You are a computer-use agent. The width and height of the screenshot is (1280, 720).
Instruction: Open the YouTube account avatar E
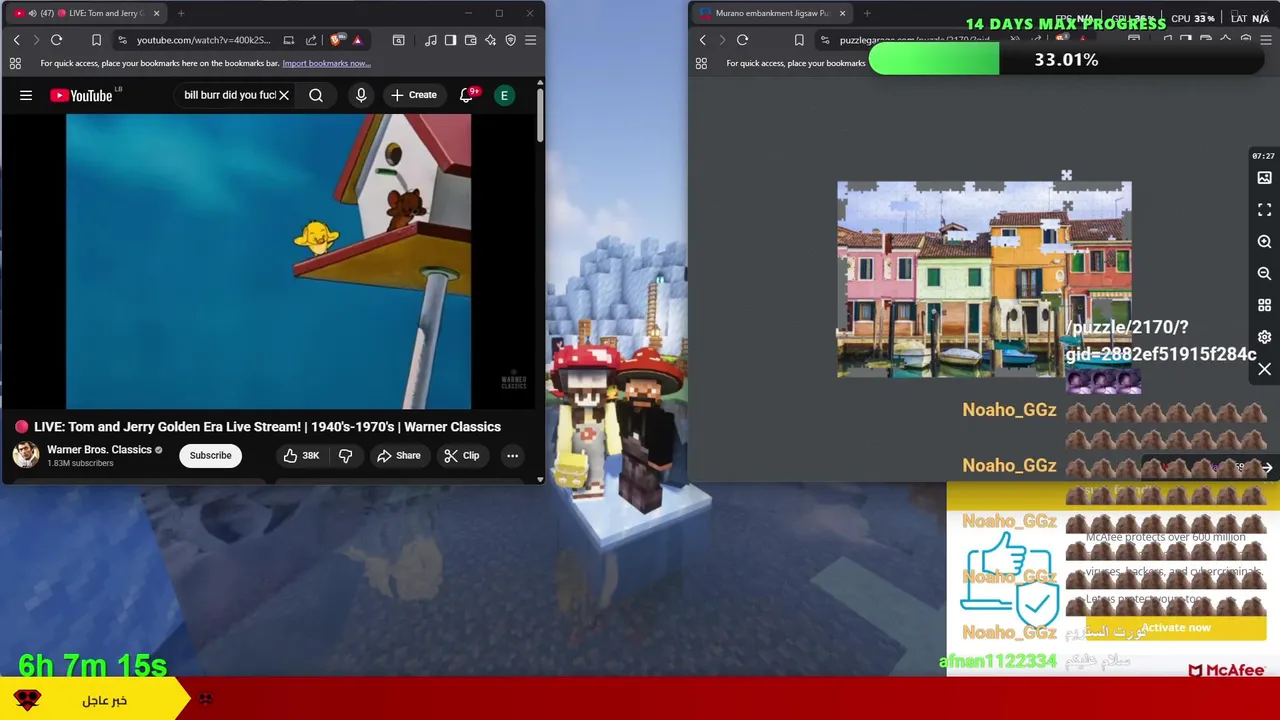tap(505, 95)
